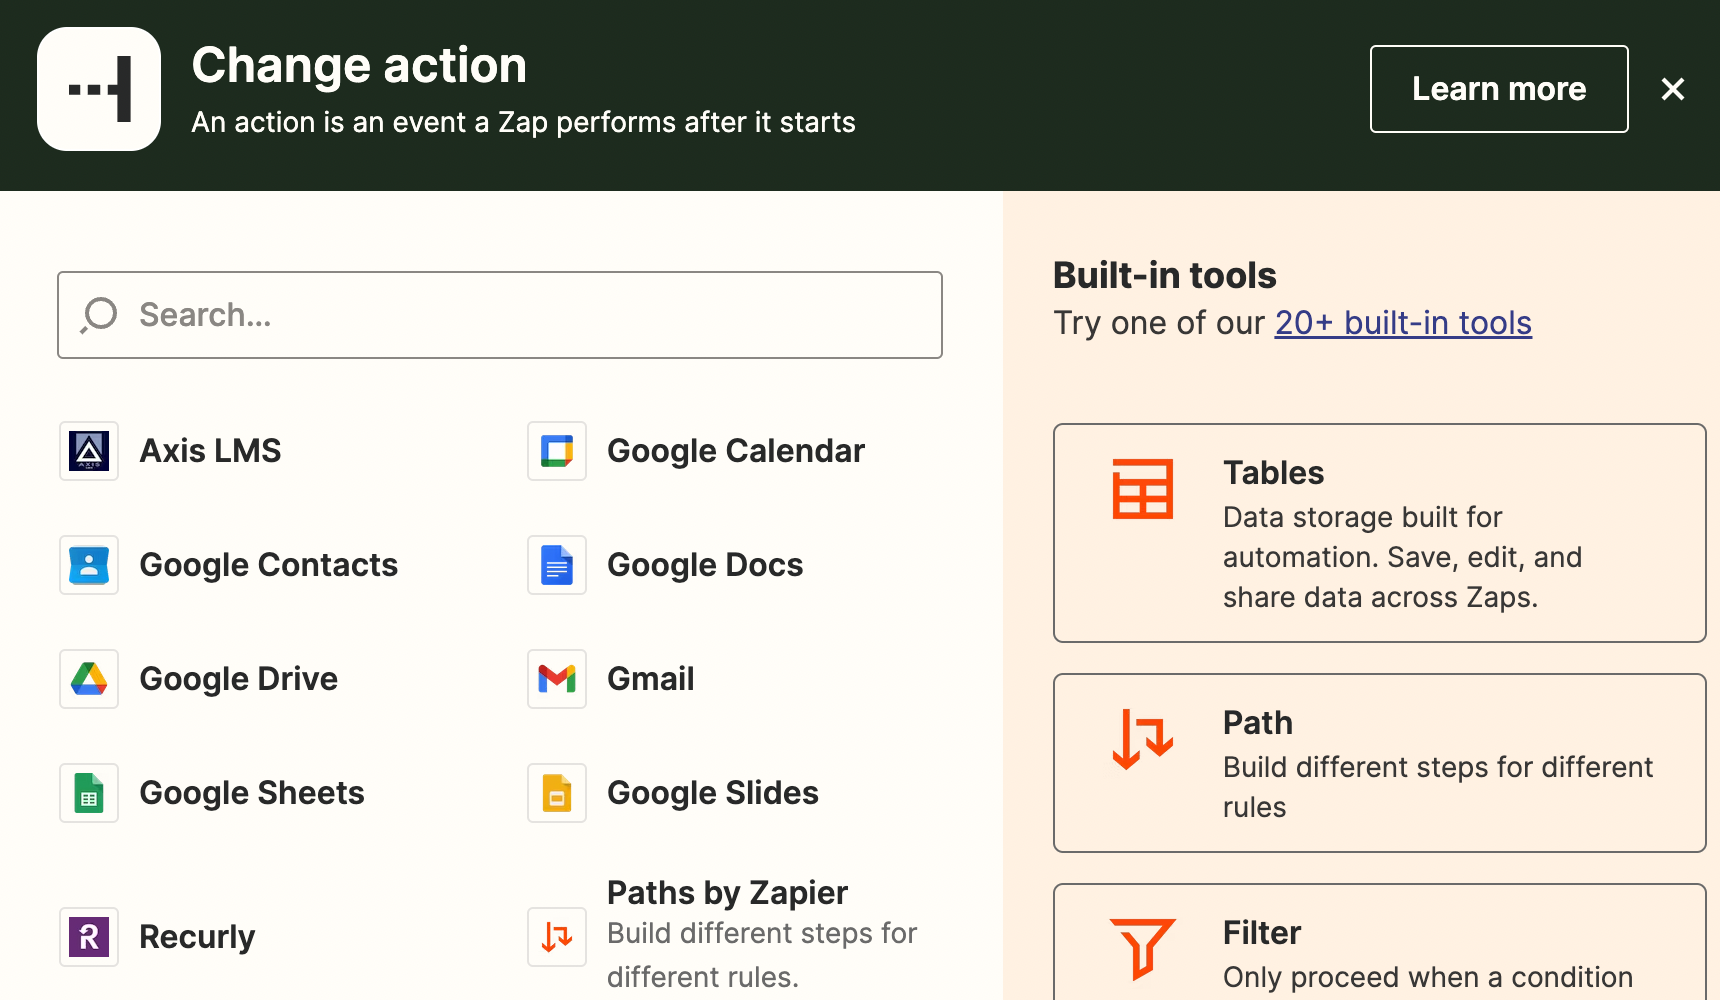Pick the Google Docs icon
Screen dimensions: 1720x1000
[x=557, y=565]
